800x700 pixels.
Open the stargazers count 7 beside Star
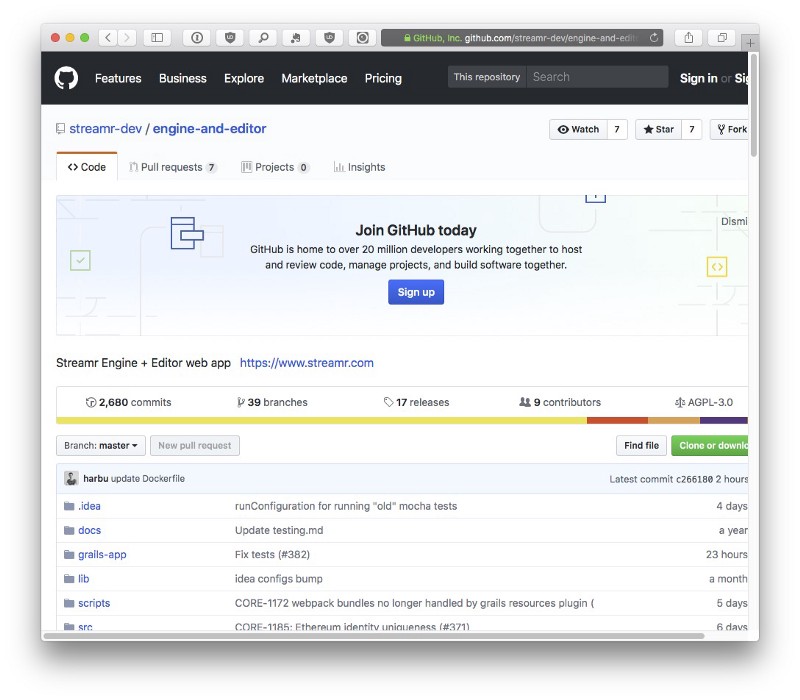[x=692, y=130]
